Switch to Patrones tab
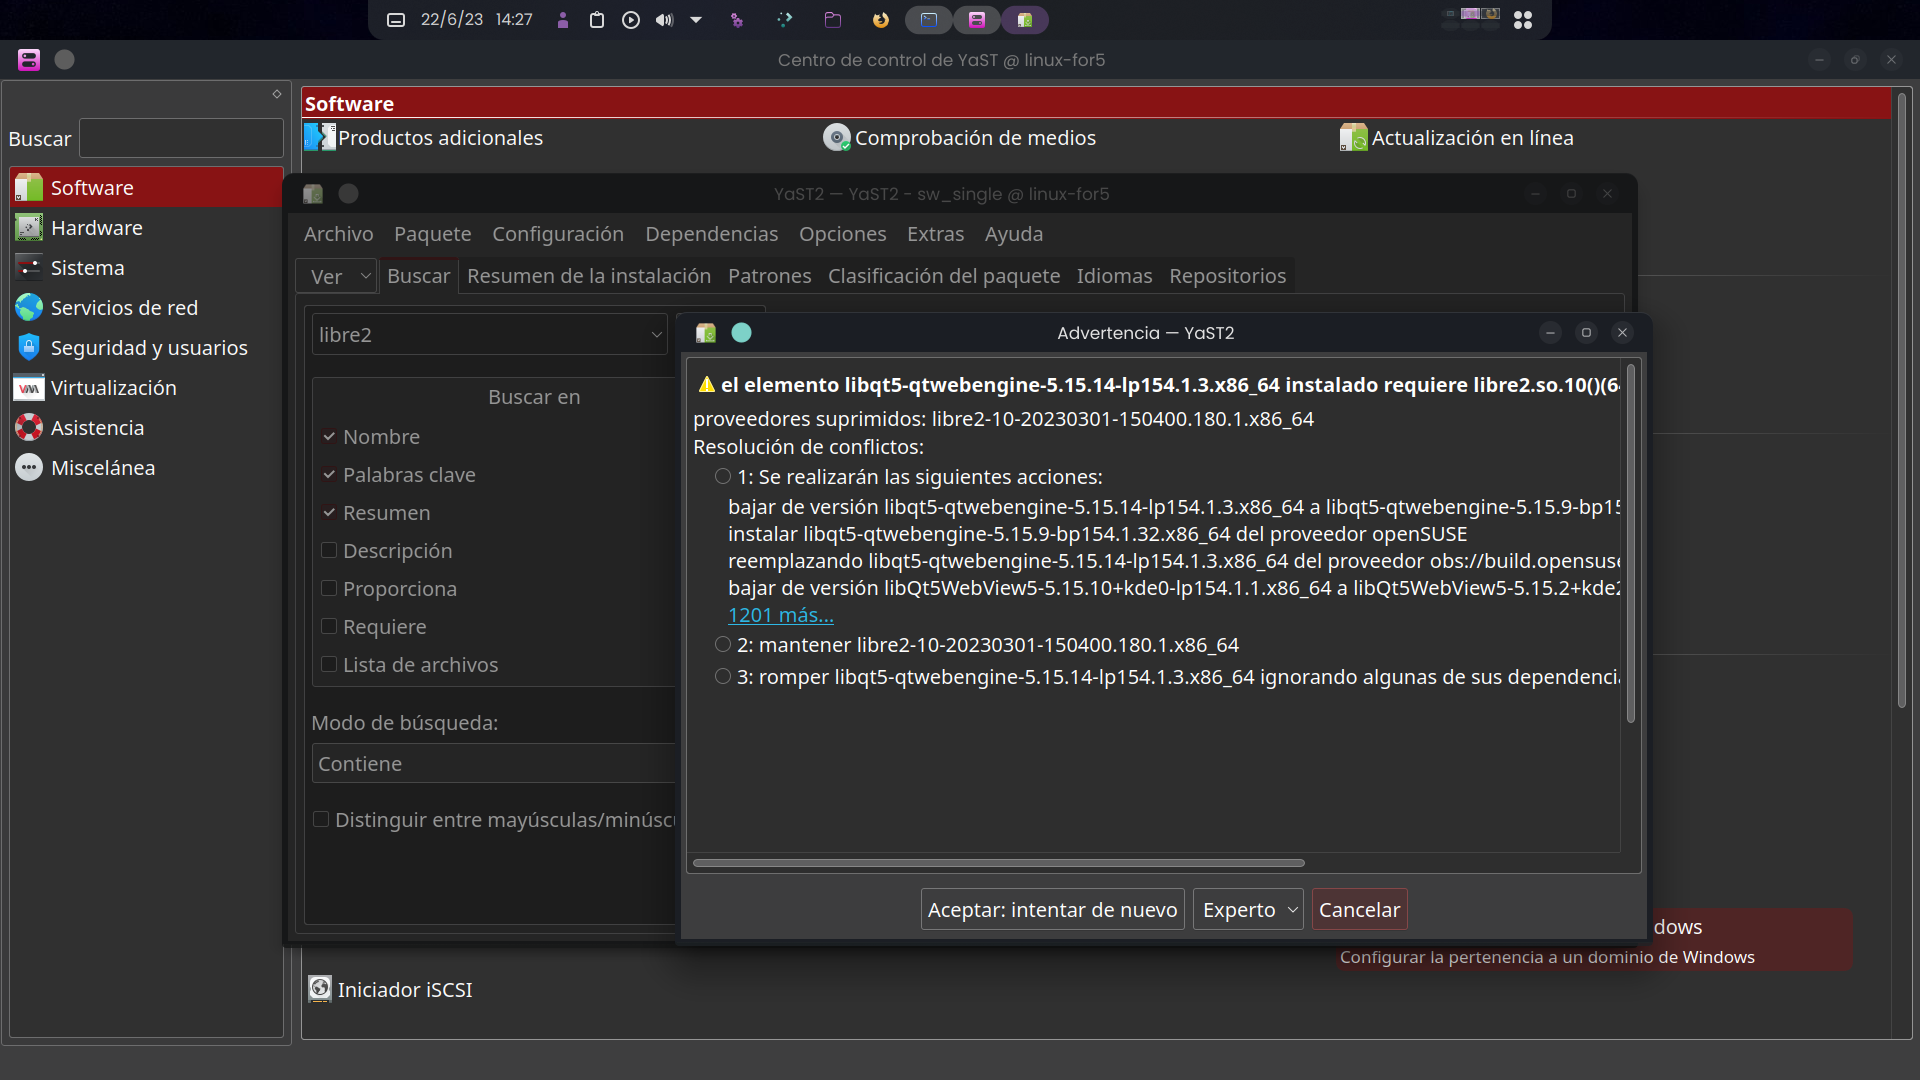 770,276
